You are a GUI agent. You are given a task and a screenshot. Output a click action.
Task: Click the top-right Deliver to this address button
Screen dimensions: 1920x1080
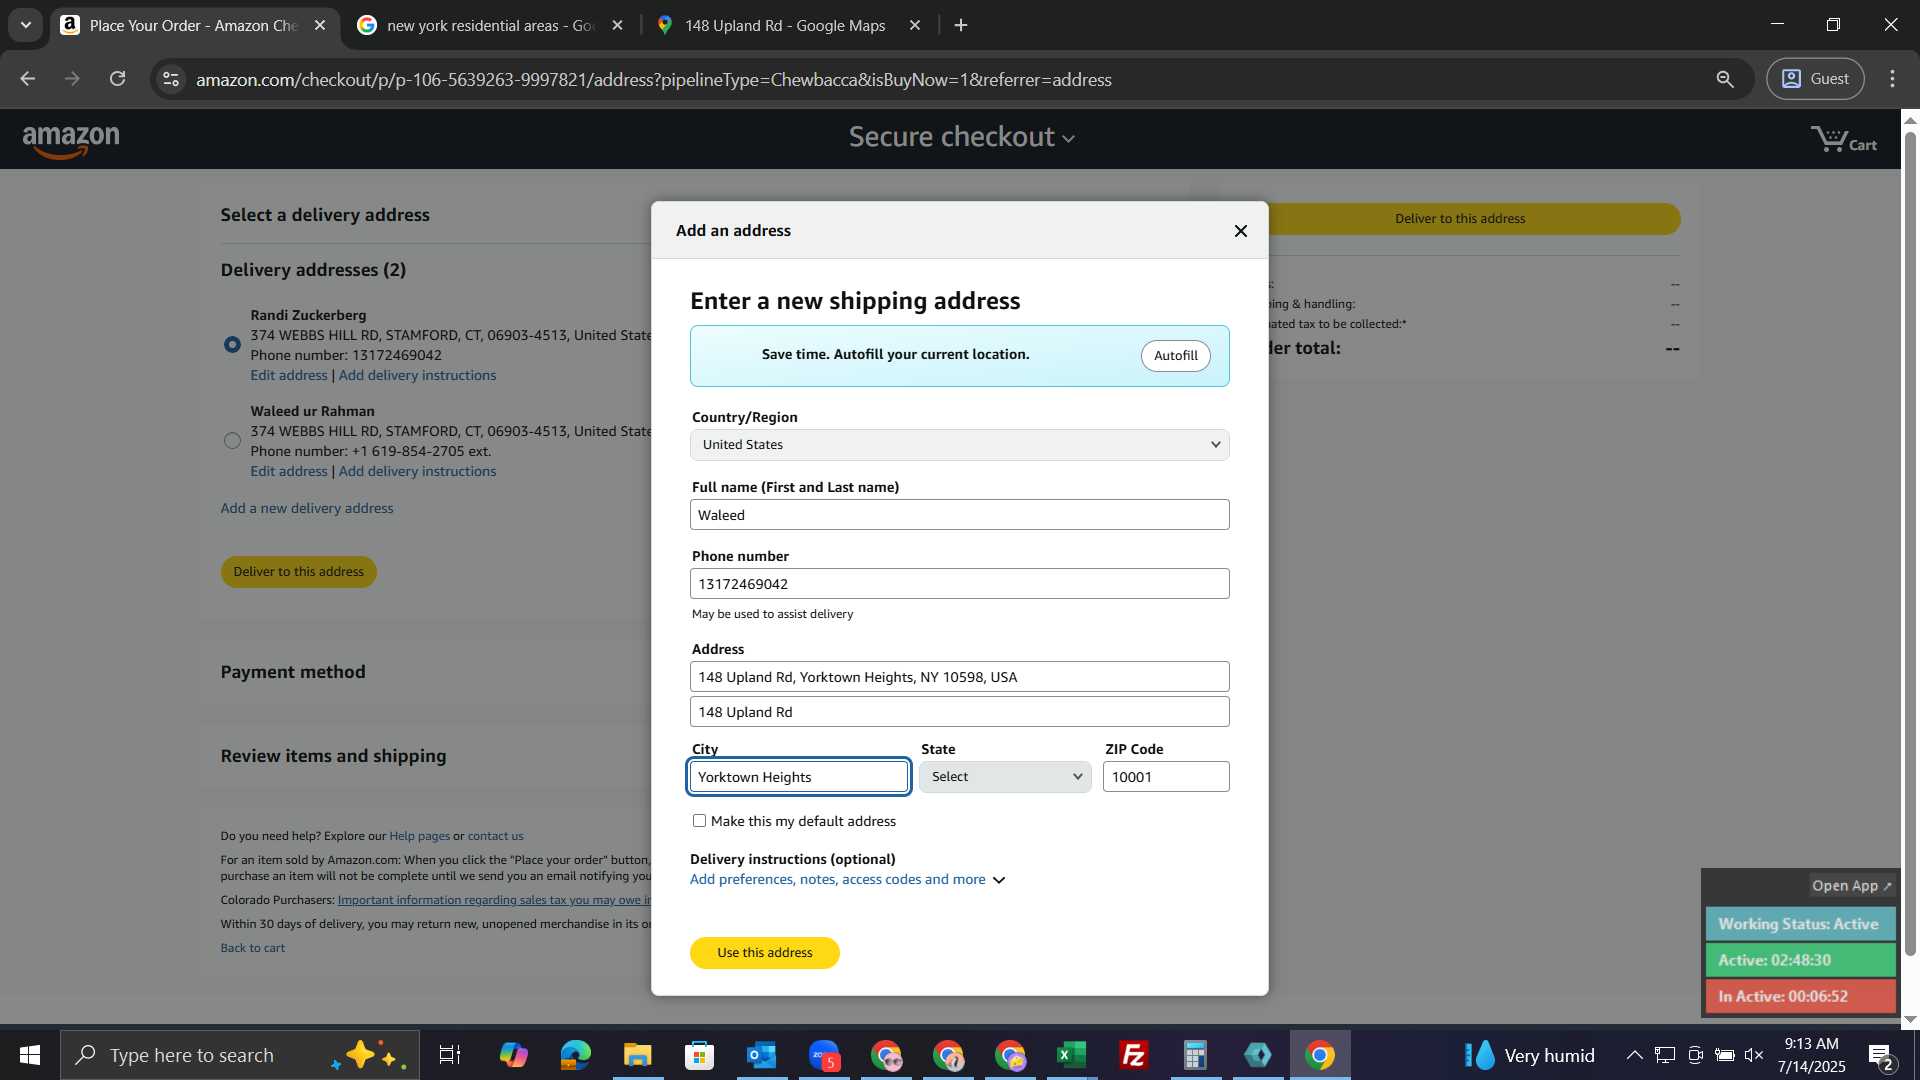click(1474, 219)
